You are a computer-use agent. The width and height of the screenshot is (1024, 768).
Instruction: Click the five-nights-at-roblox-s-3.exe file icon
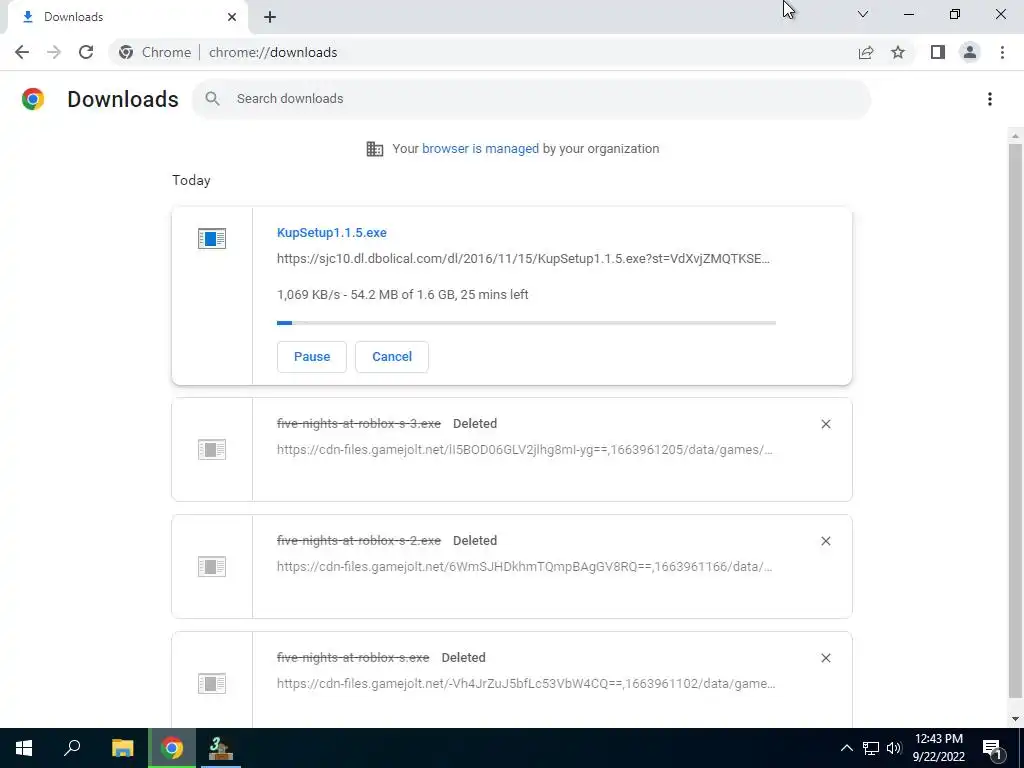click(x=212, y=449)
